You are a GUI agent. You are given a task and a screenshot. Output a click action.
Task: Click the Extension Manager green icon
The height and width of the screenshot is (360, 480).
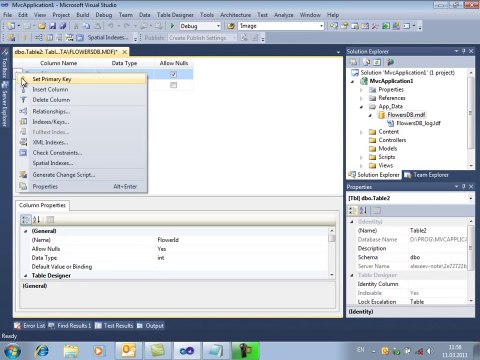(386, 26)
